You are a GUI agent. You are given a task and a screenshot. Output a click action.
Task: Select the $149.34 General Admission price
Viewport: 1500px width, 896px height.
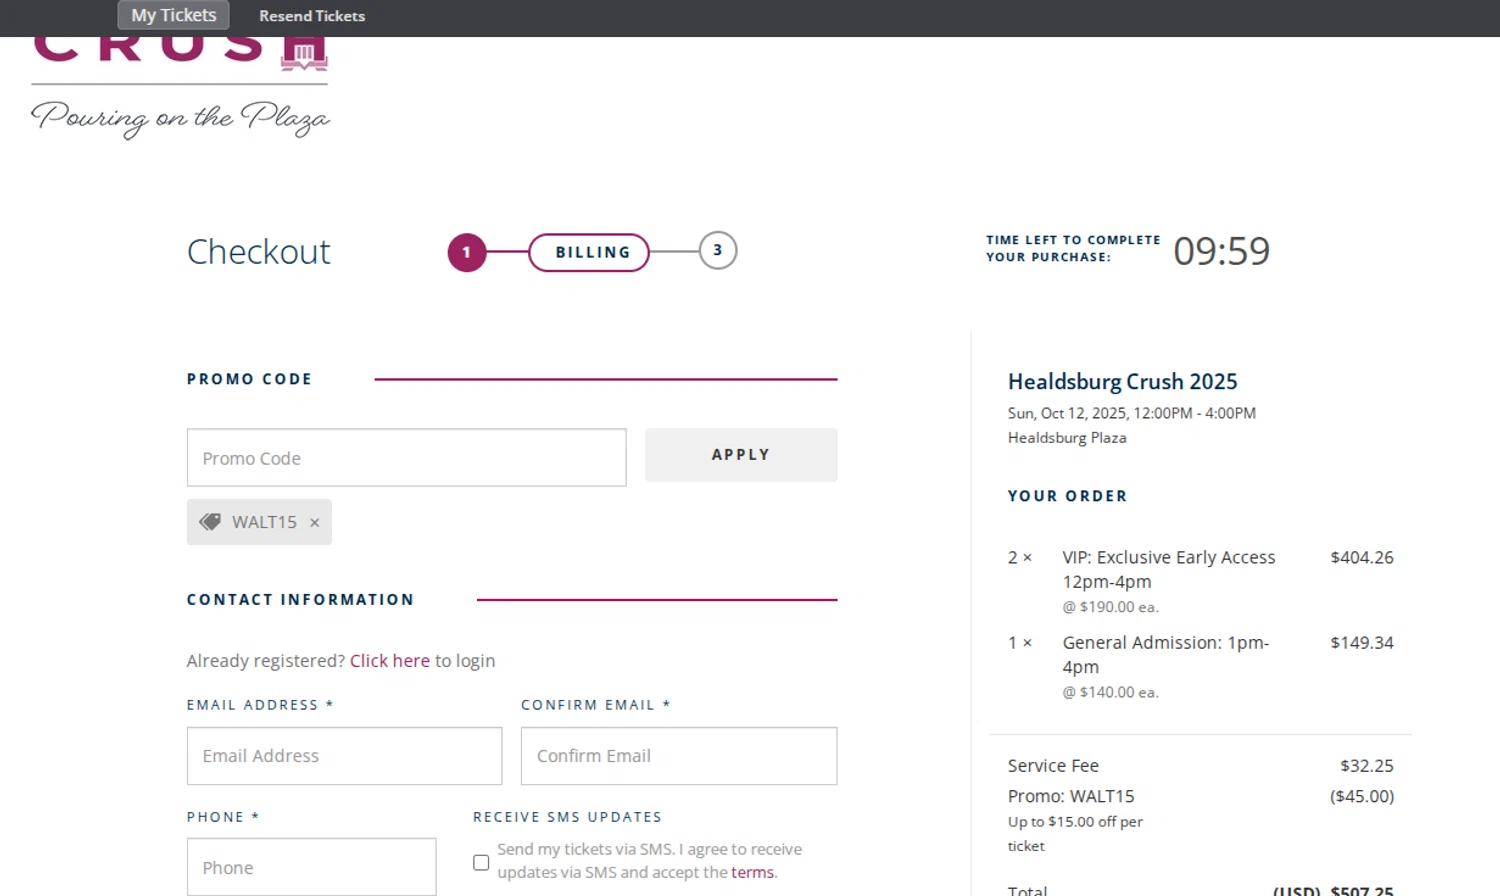[x=1362, y=643]
